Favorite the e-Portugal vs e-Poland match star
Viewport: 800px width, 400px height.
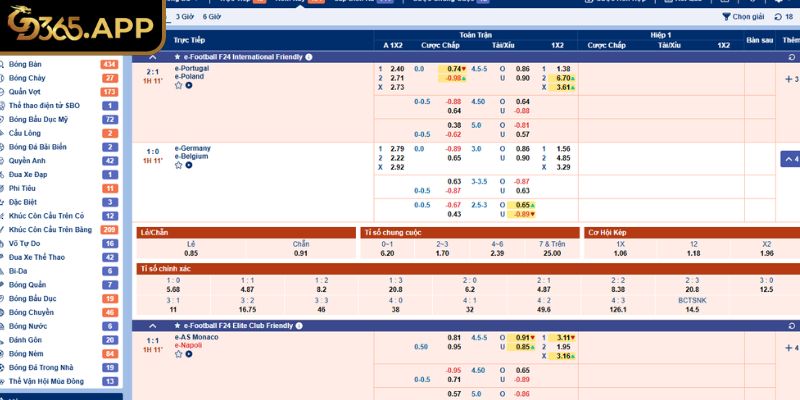coord(179,85)
